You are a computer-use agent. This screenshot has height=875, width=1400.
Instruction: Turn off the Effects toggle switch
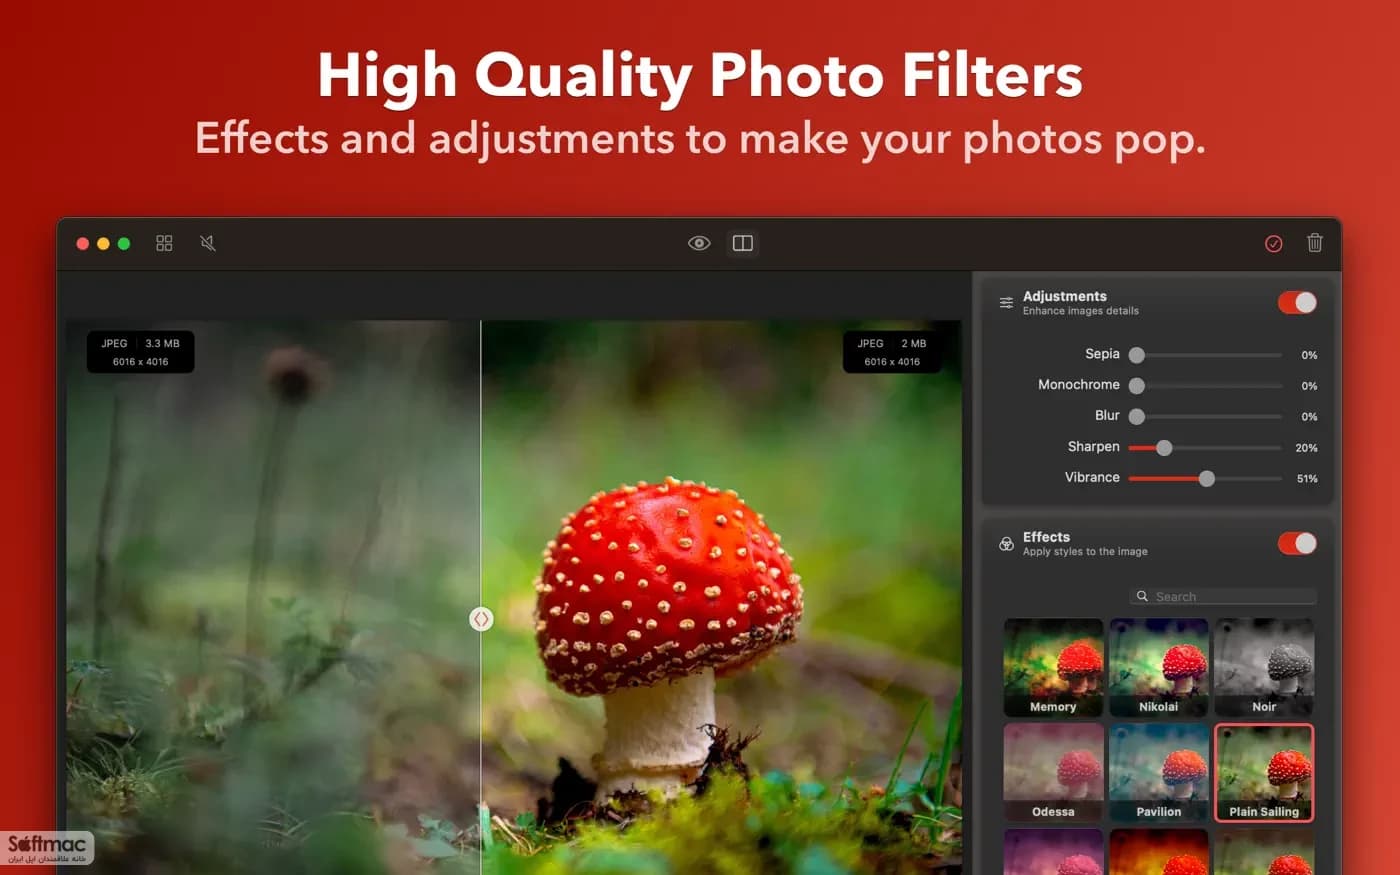1297,543
